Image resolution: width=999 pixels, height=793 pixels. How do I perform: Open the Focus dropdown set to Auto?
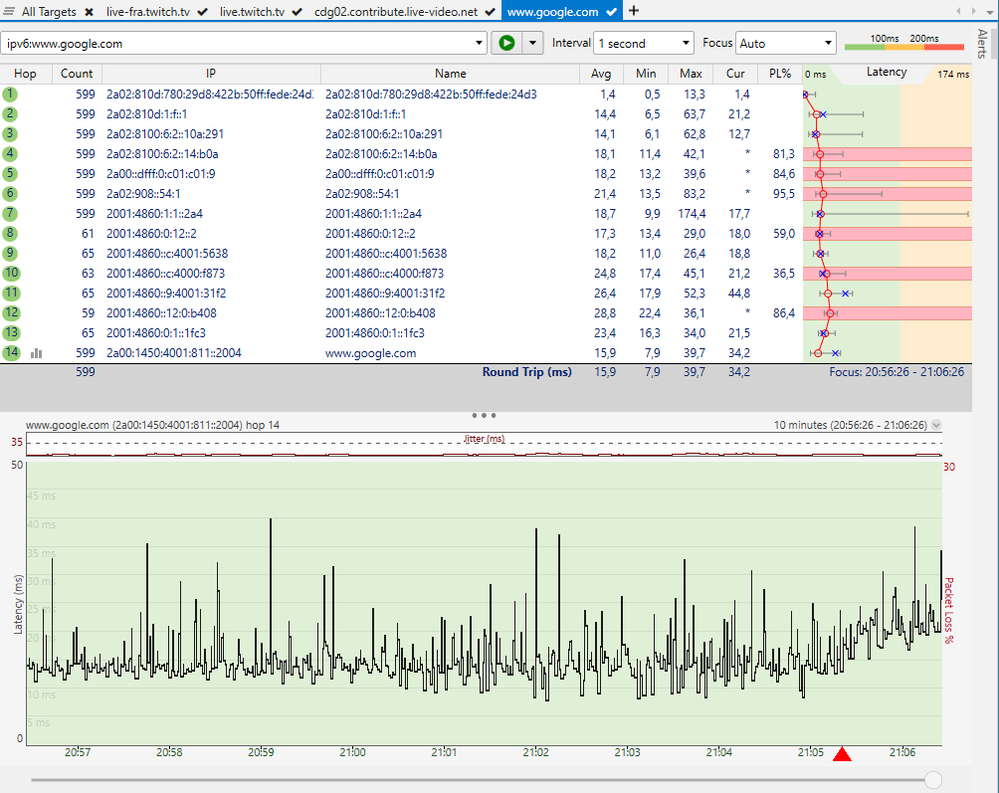pos(786,43)
